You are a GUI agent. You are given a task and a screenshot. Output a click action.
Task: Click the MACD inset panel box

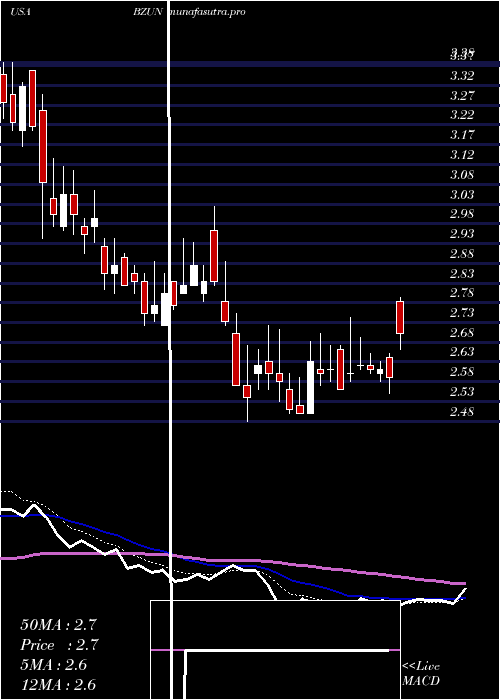(x=275, y=650)
